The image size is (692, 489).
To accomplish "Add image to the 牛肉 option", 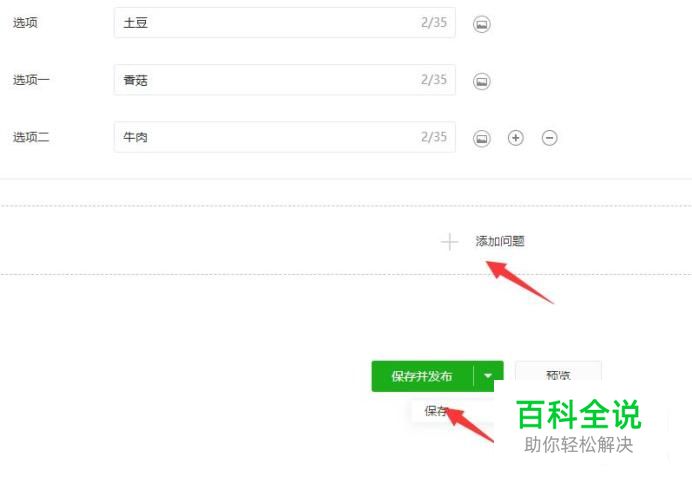I will tap(481, 138).
